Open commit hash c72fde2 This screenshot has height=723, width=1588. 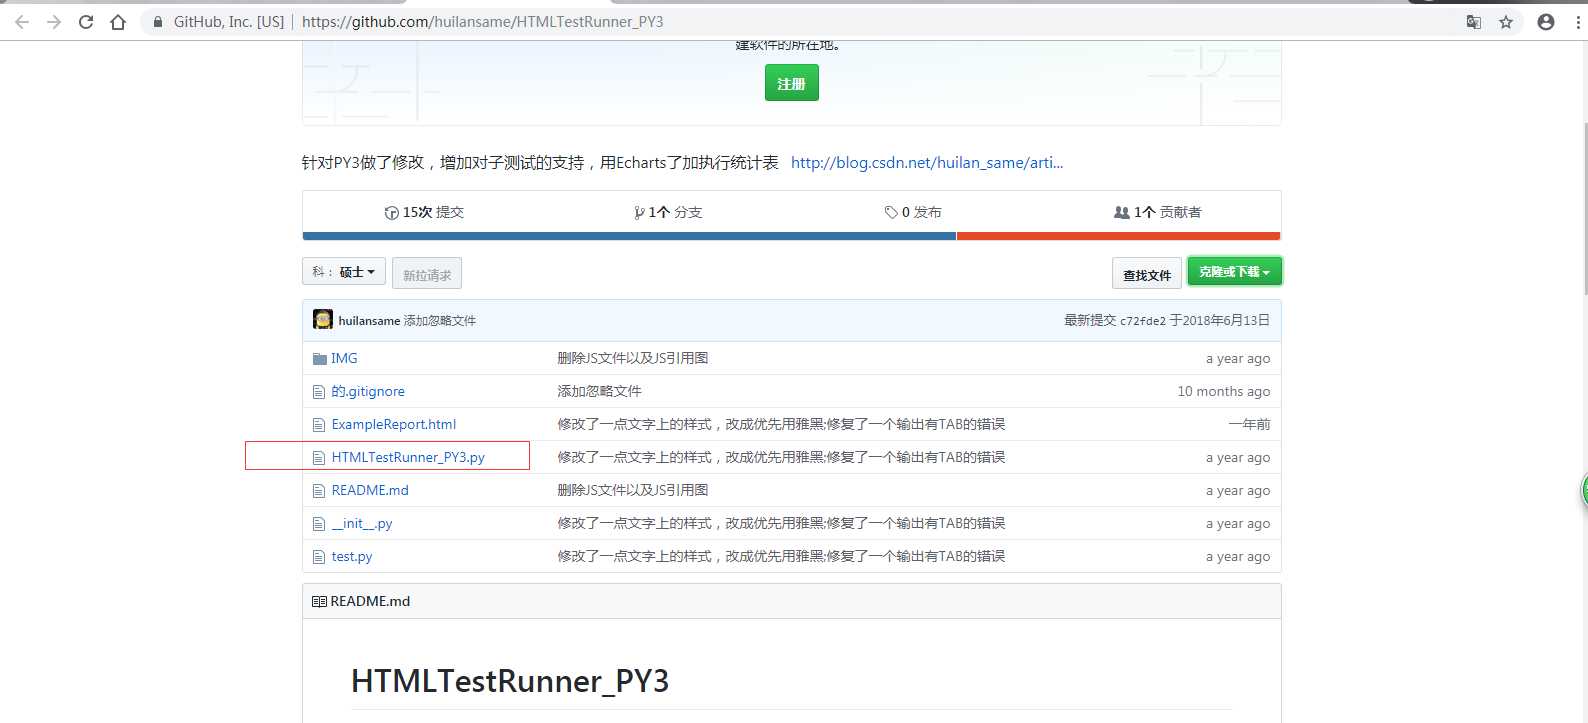pyautogui.click(x=1142, y=321)
